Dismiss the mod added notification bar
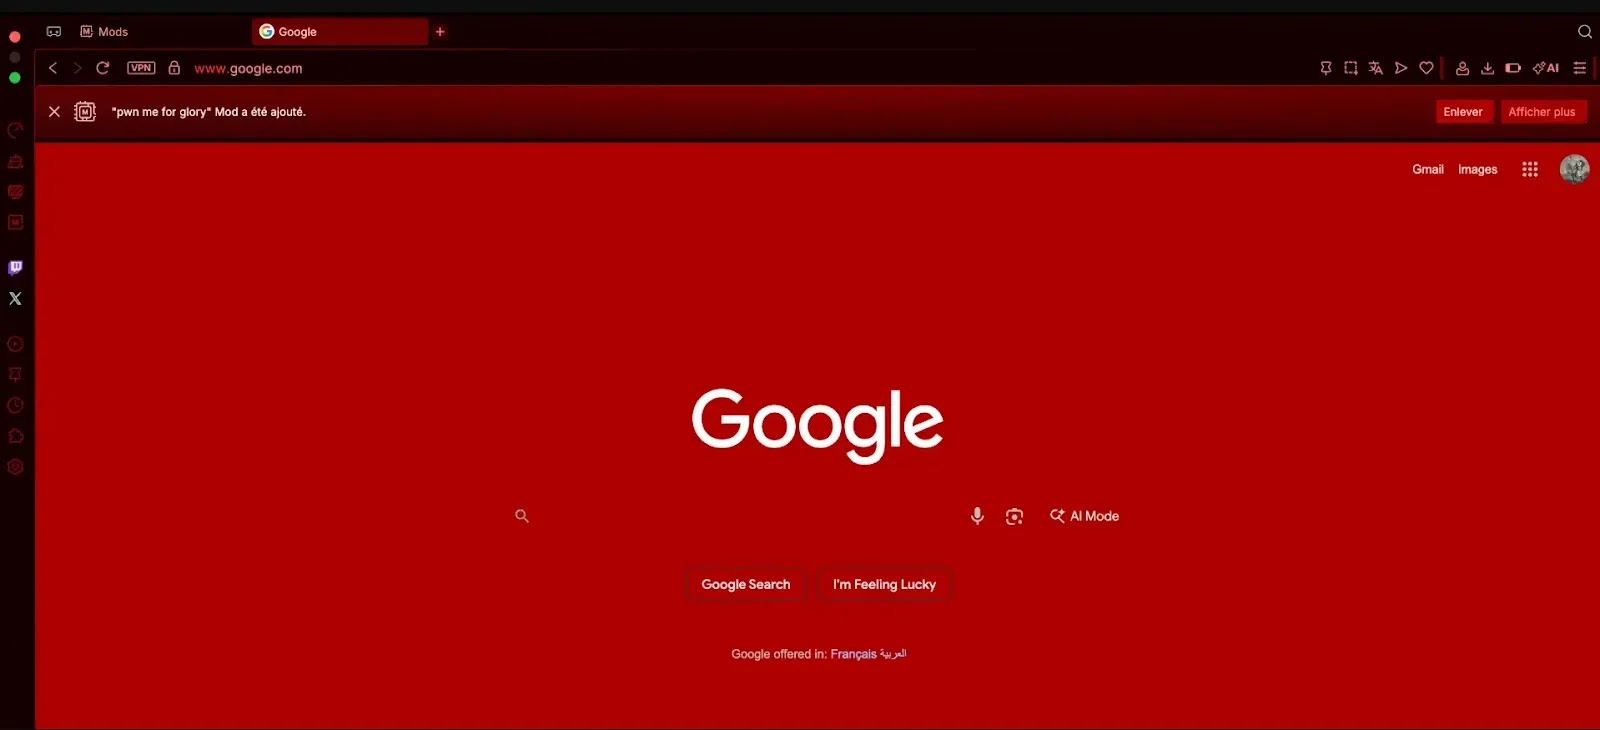The width and height of the screenshot is (1600, 730). pyautogui.click(x=54, y=112)
